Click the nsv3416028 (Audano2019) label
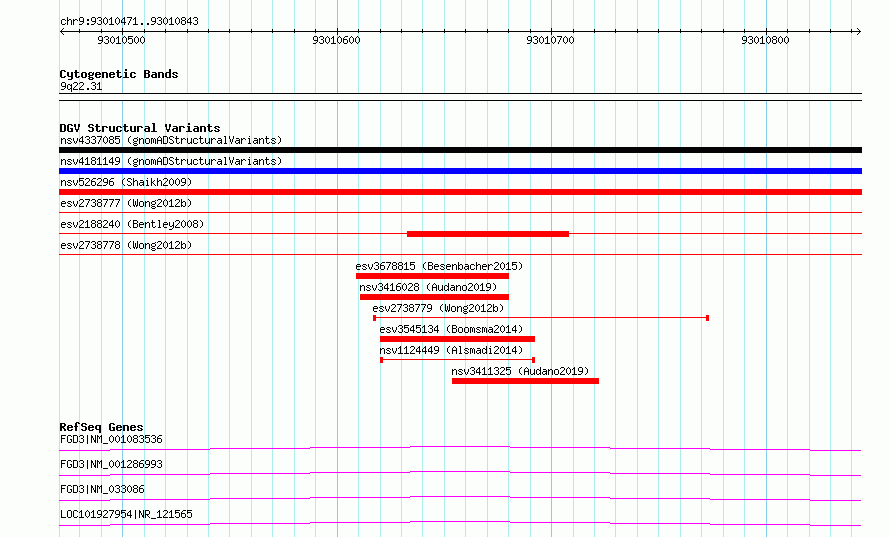Screen dimensions: 890x537 429,287
